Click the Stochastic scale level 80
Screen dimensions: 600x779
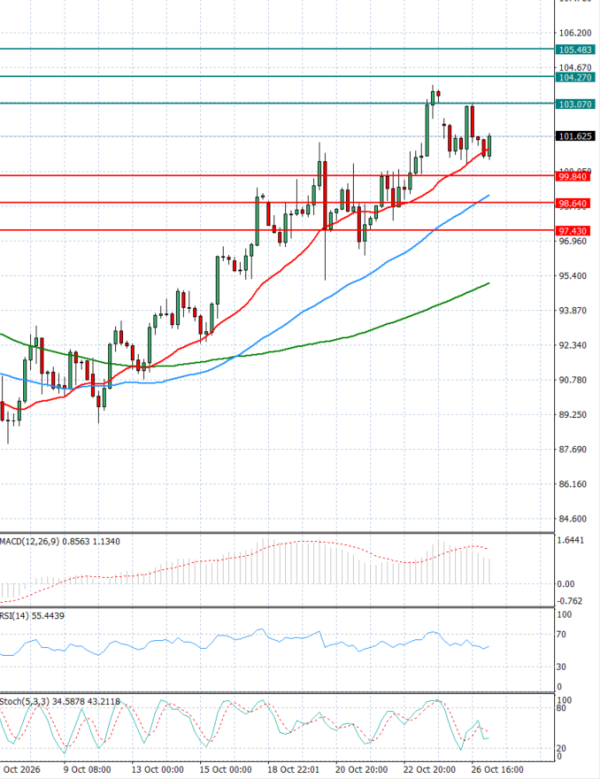pyautogui.click(x=561, y=708)
